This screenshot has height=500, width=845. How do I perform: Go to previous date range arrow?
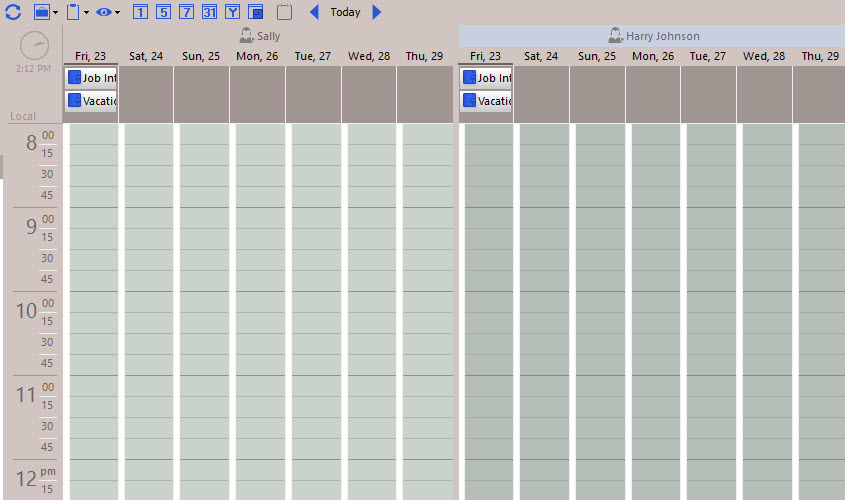(x=314, y=12)
